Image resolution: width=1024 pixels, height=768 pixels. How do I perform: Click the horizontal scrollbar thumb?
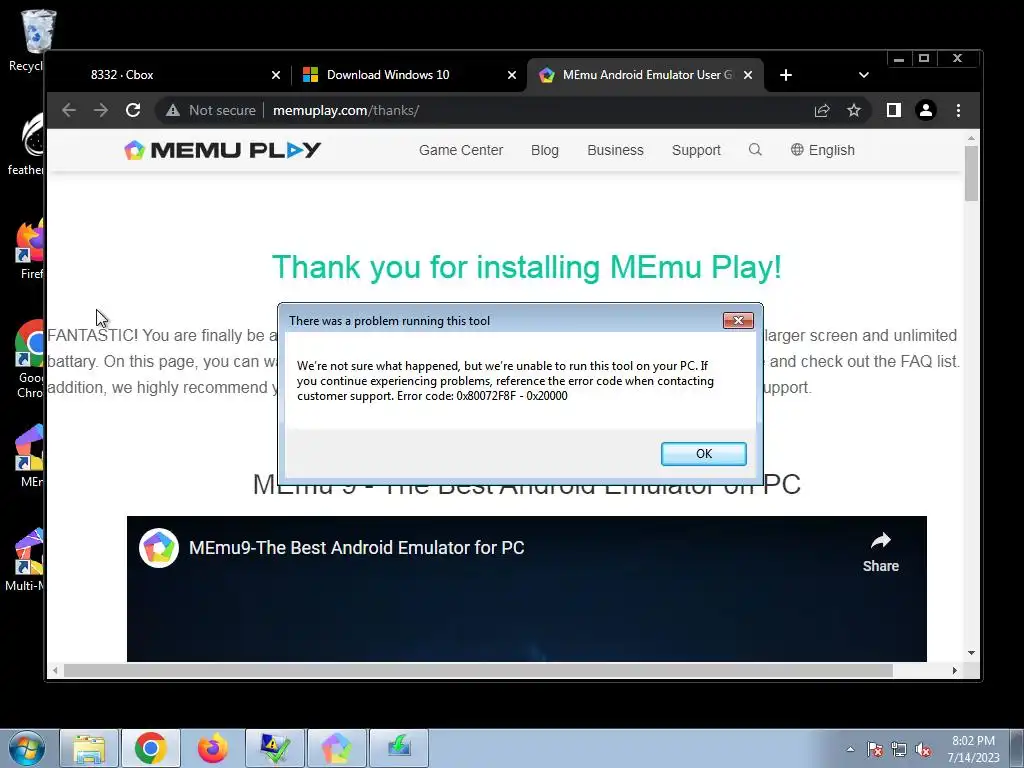(478, 671)
